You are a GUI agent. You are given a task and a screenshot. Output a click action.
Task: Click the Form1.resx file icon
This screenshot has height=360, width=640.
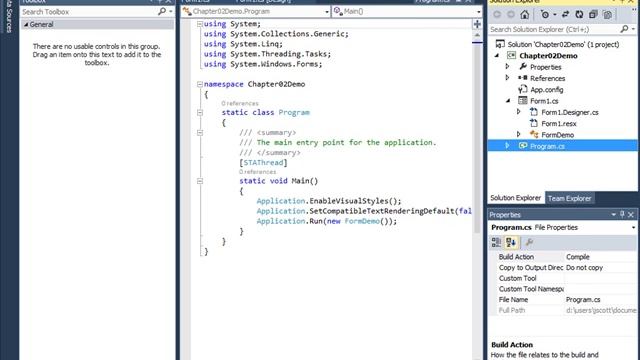(534, 123)
